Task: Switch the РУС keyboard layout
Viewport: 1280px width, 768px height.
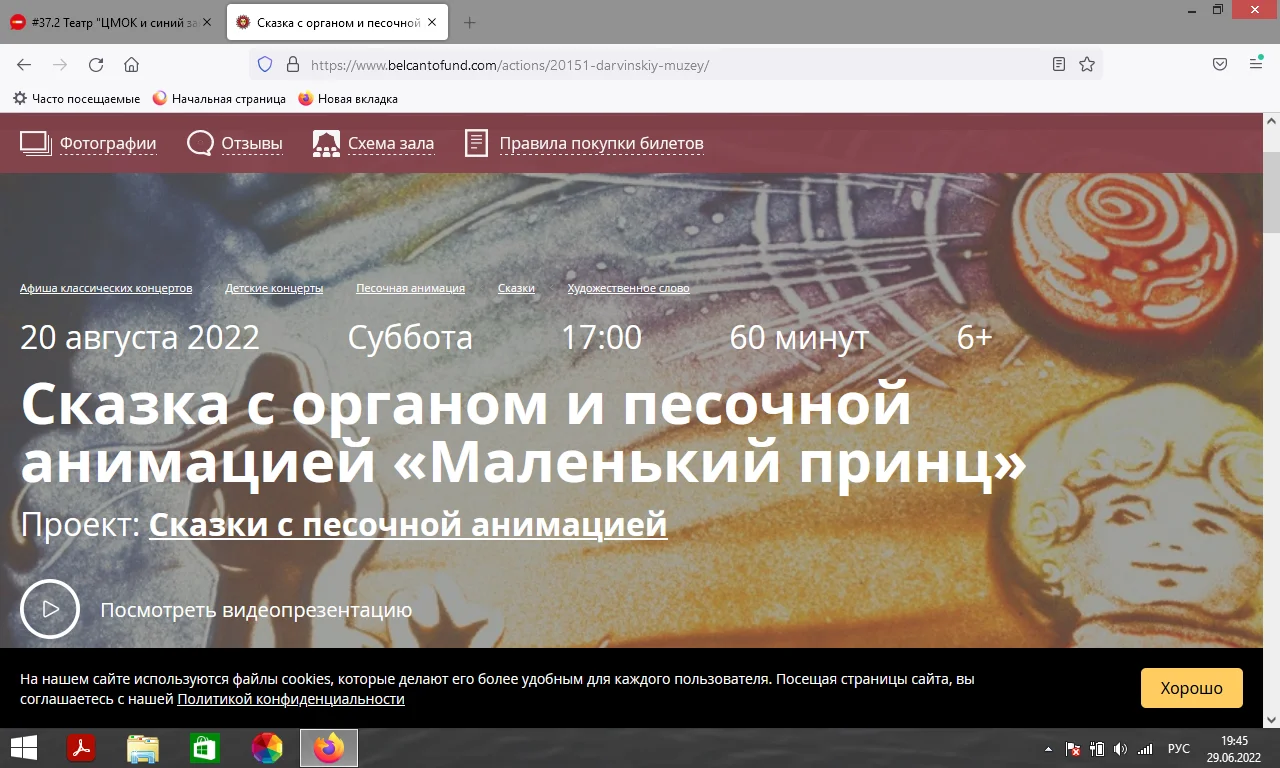Action: 1178,748
